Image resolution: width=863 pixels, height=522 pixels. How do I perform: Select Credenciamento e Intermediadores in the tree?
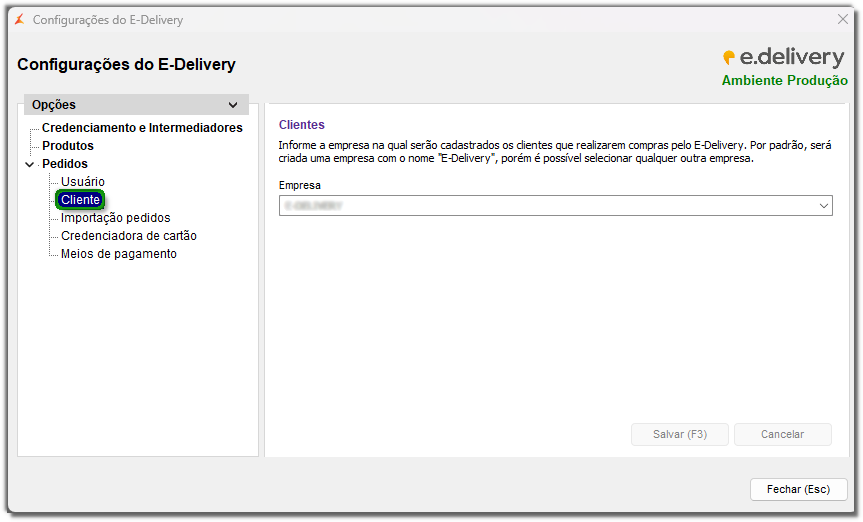pyautogui.click(x=142, y=128)
